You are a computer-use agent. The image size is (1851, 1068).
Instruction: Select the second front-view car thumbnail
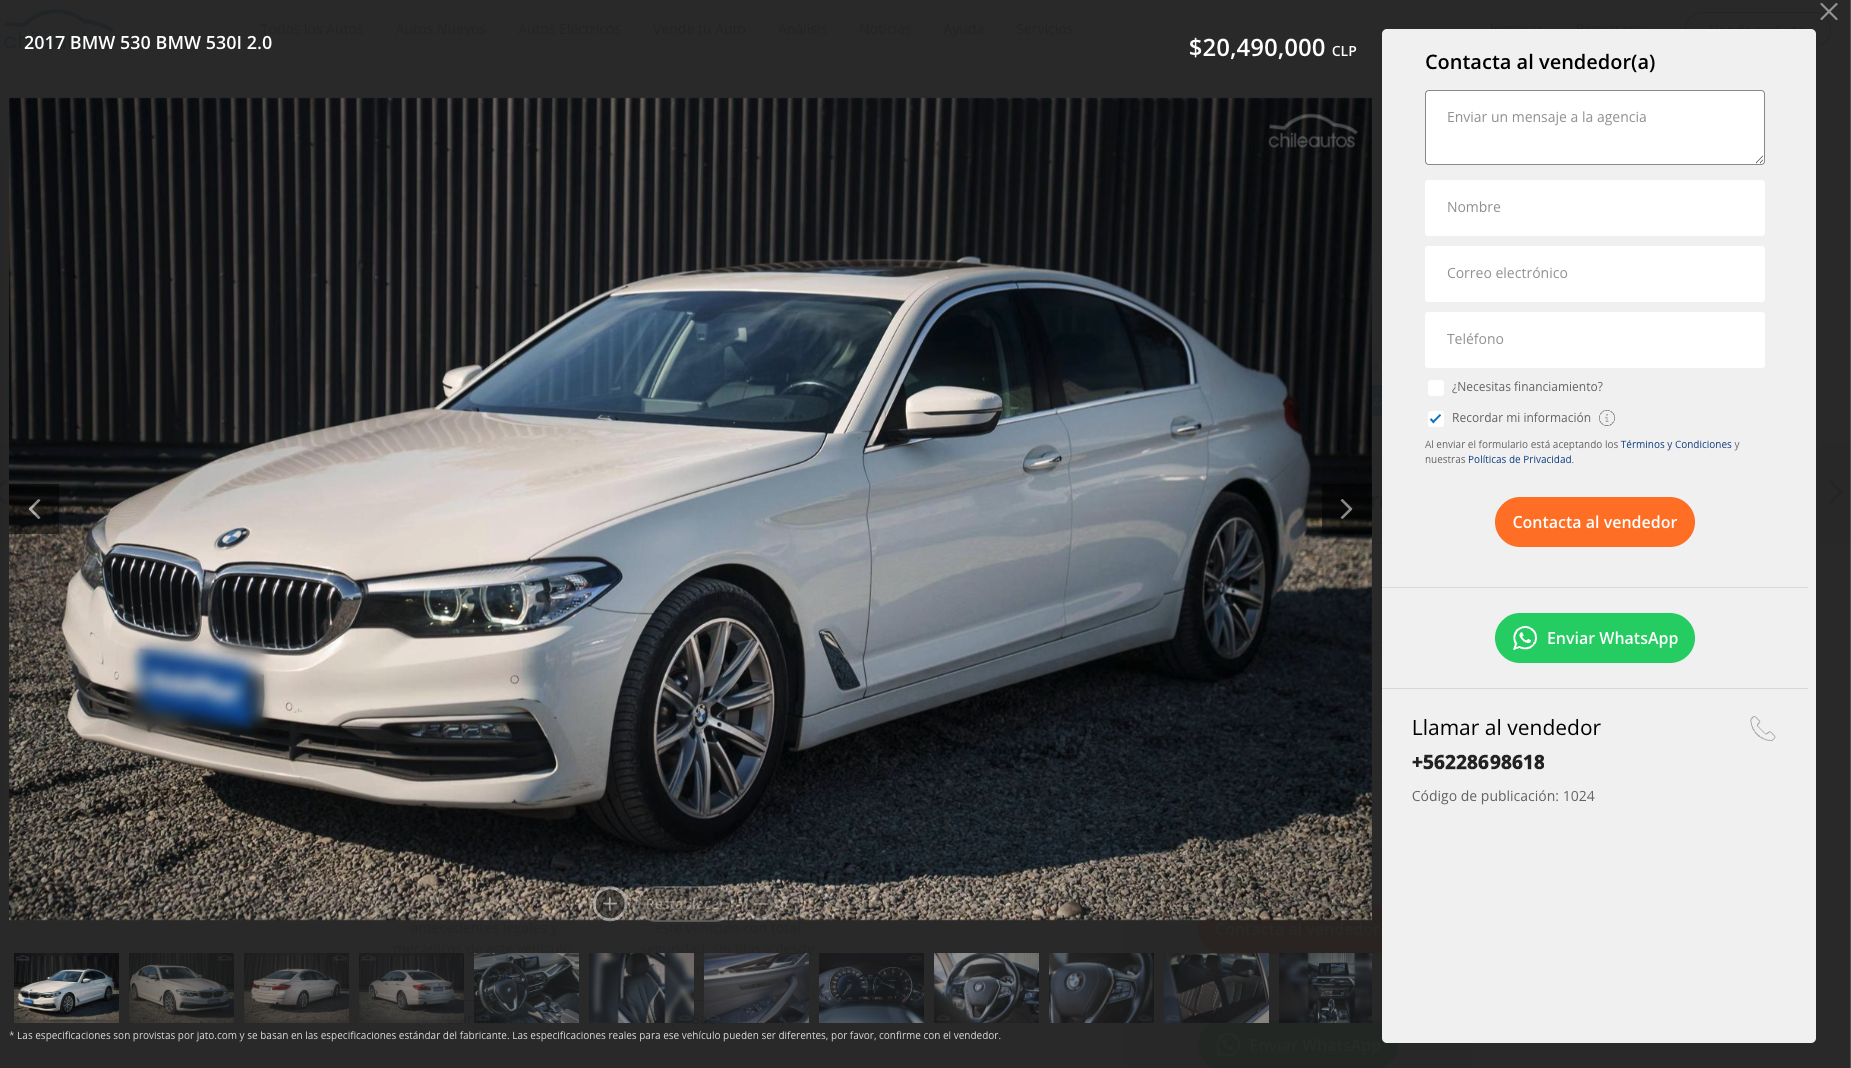181,987
